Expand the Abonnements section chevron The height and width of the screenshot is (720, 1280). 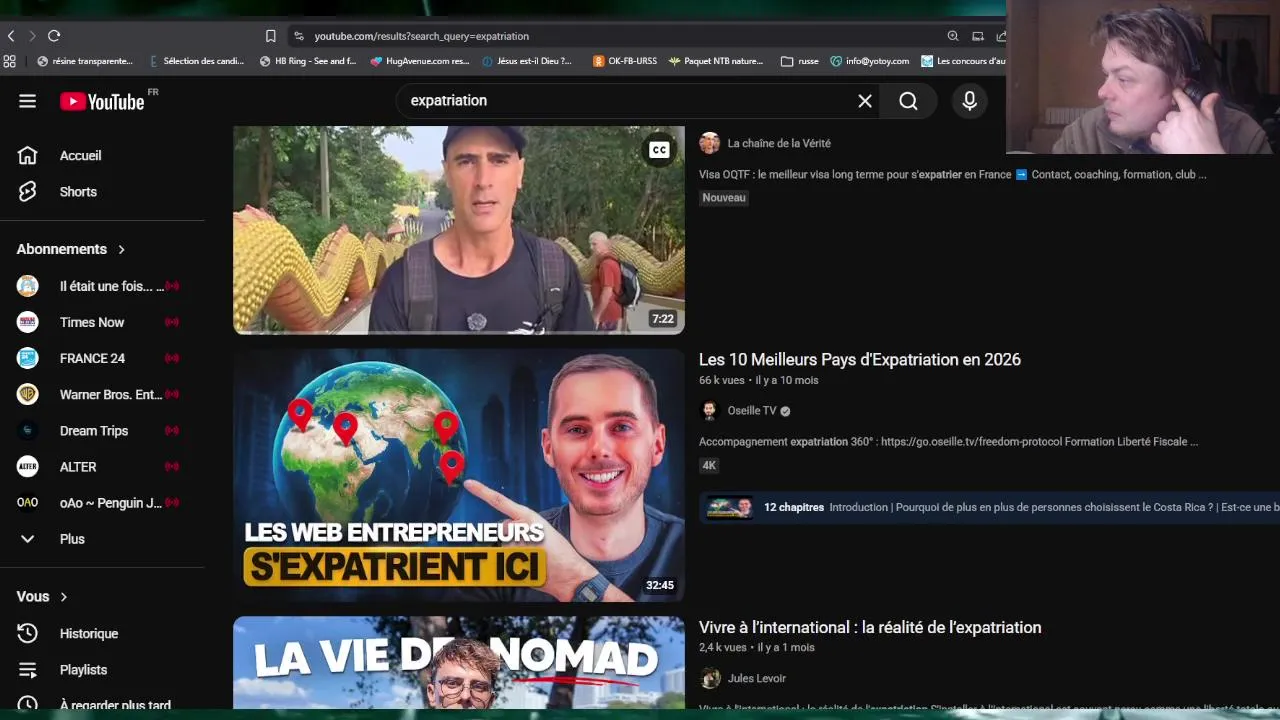pos(122,249)
